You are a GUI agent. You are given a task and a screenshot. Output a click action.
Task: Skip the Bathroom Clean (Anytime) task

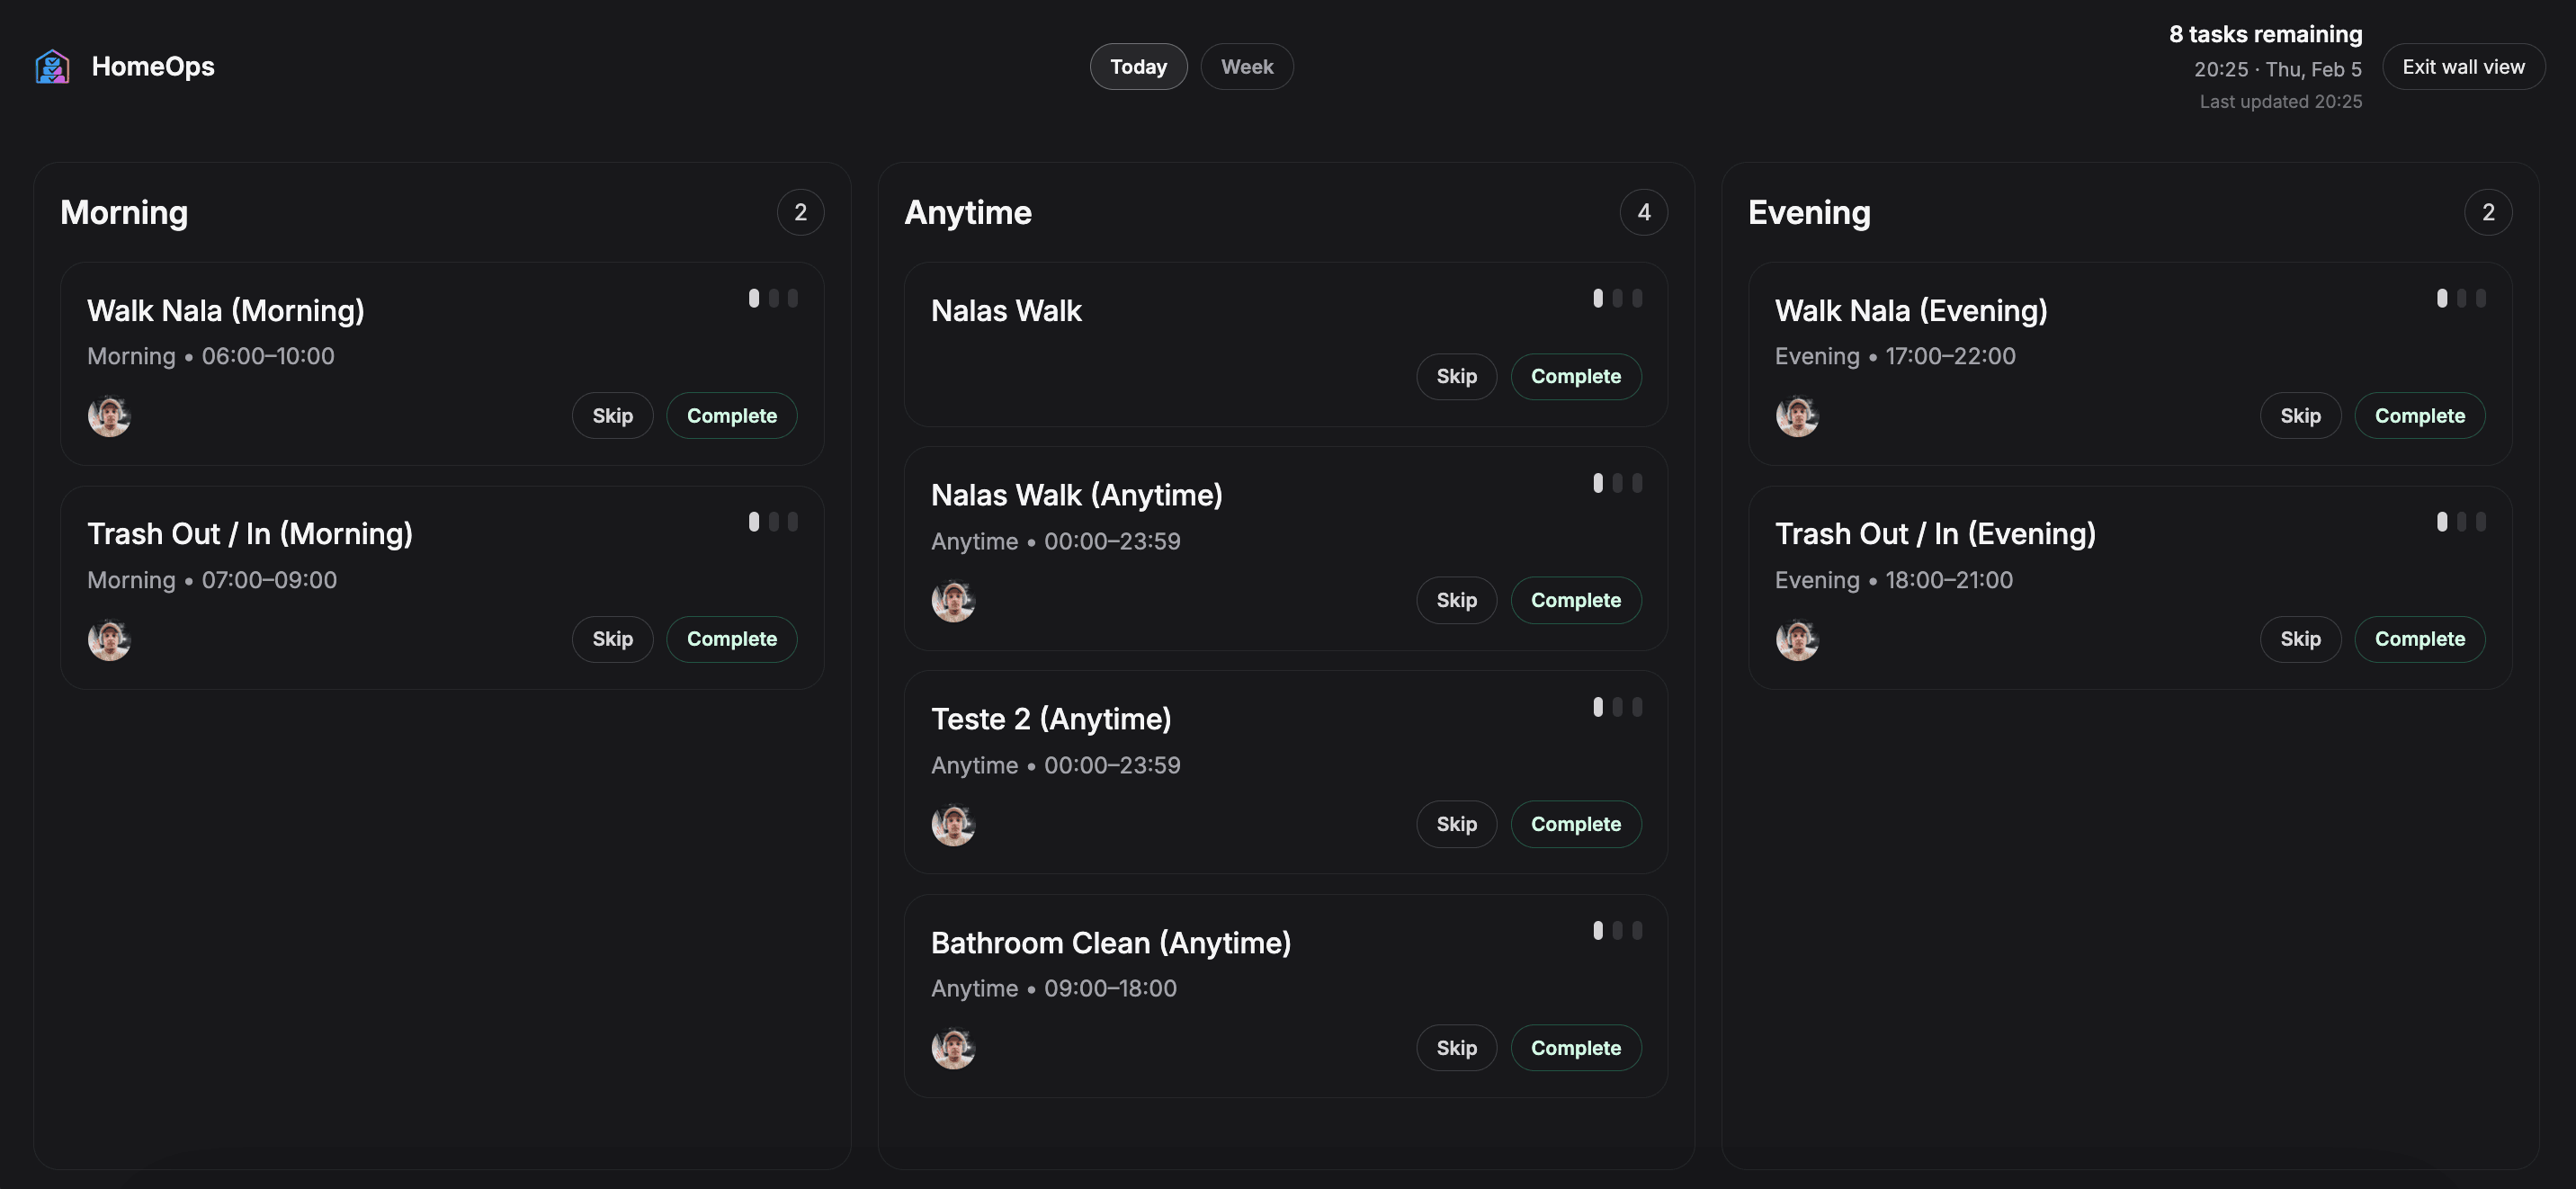(1456, 1048)
